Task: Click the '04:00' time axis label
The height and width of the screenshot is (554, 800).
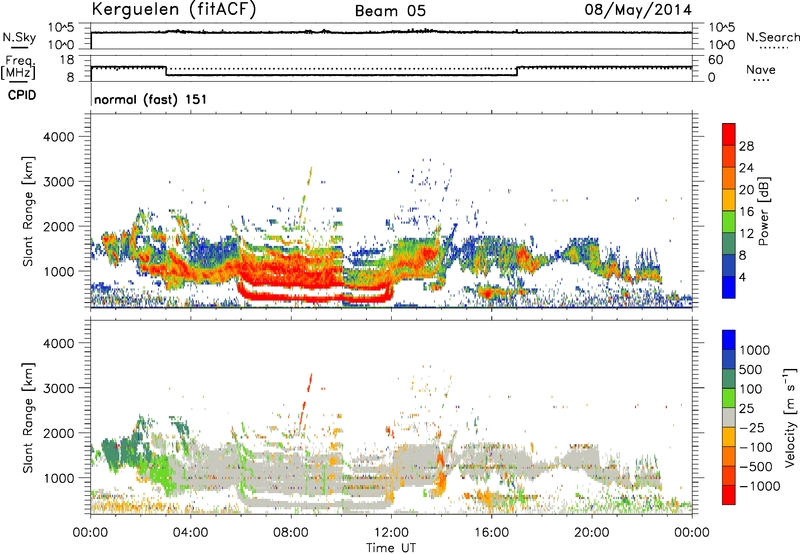Action: click(191, 533)
